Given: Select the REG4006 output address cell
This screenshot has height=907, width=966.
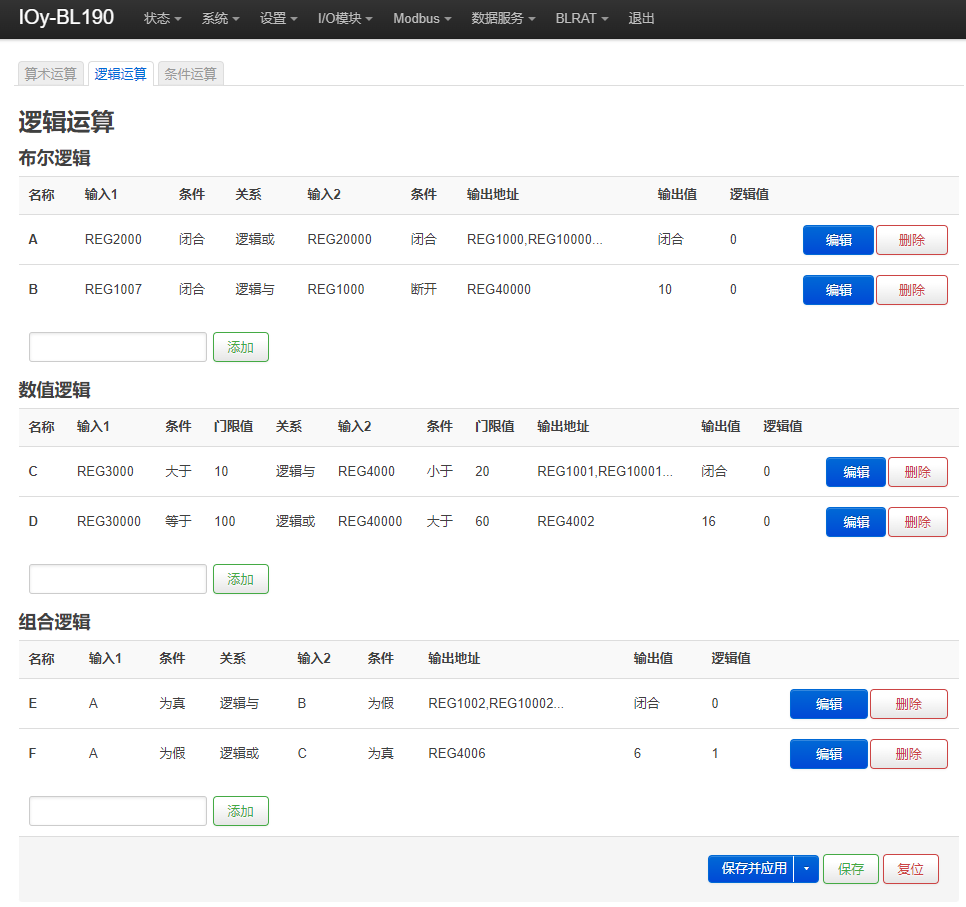Looking at the screenshot, I should click(457, 753).
